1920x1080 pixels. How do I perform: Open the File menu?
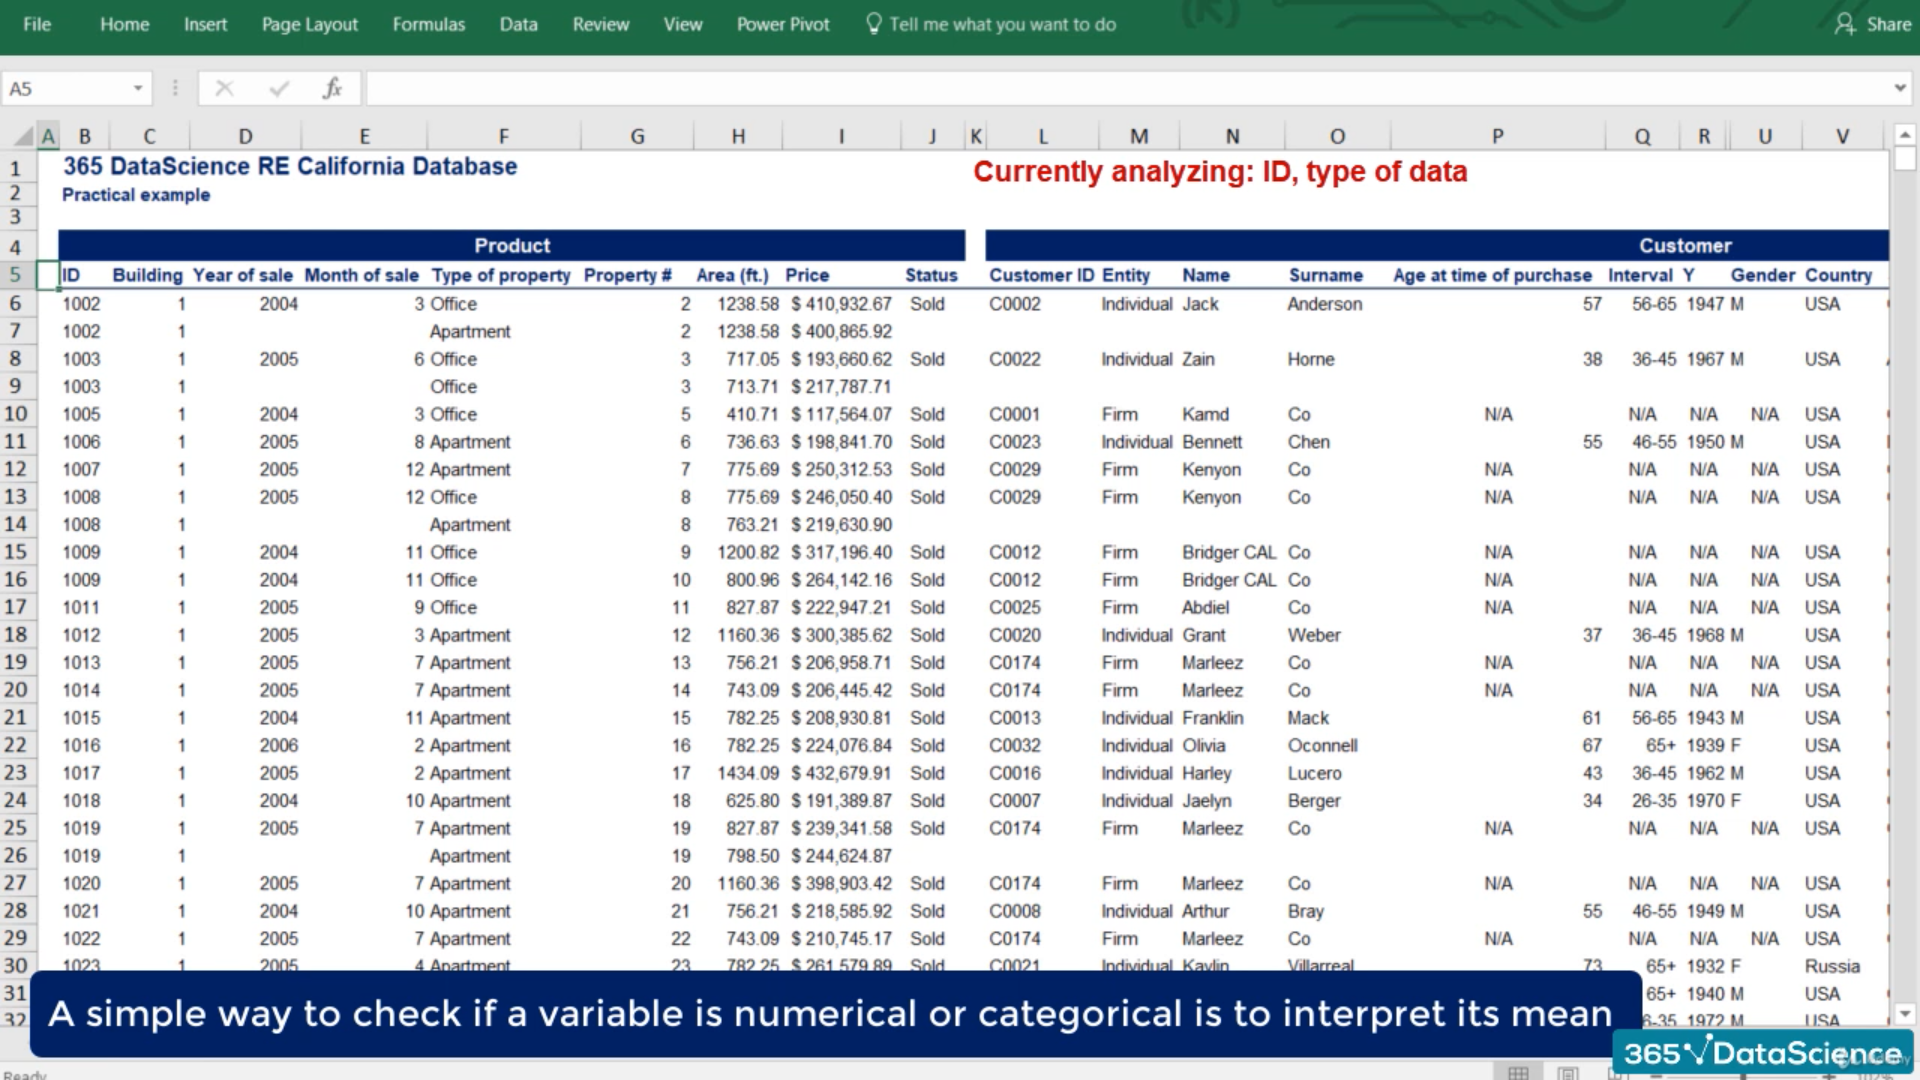tap(37, 24)
